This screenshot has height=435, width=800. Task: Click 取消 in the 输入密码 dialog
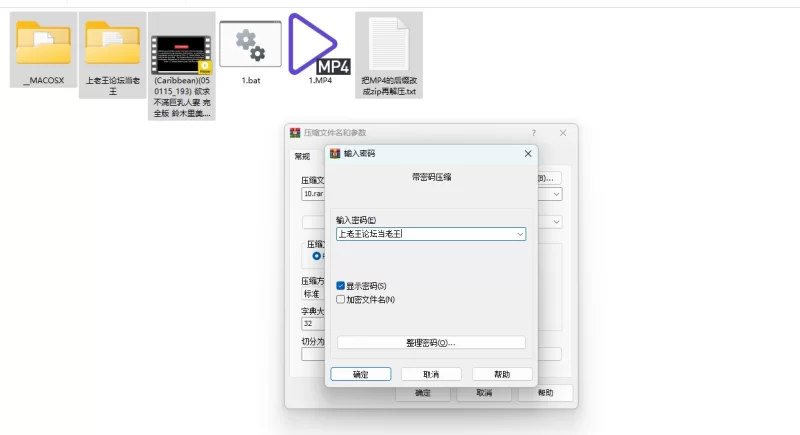[x=431, y=374]
